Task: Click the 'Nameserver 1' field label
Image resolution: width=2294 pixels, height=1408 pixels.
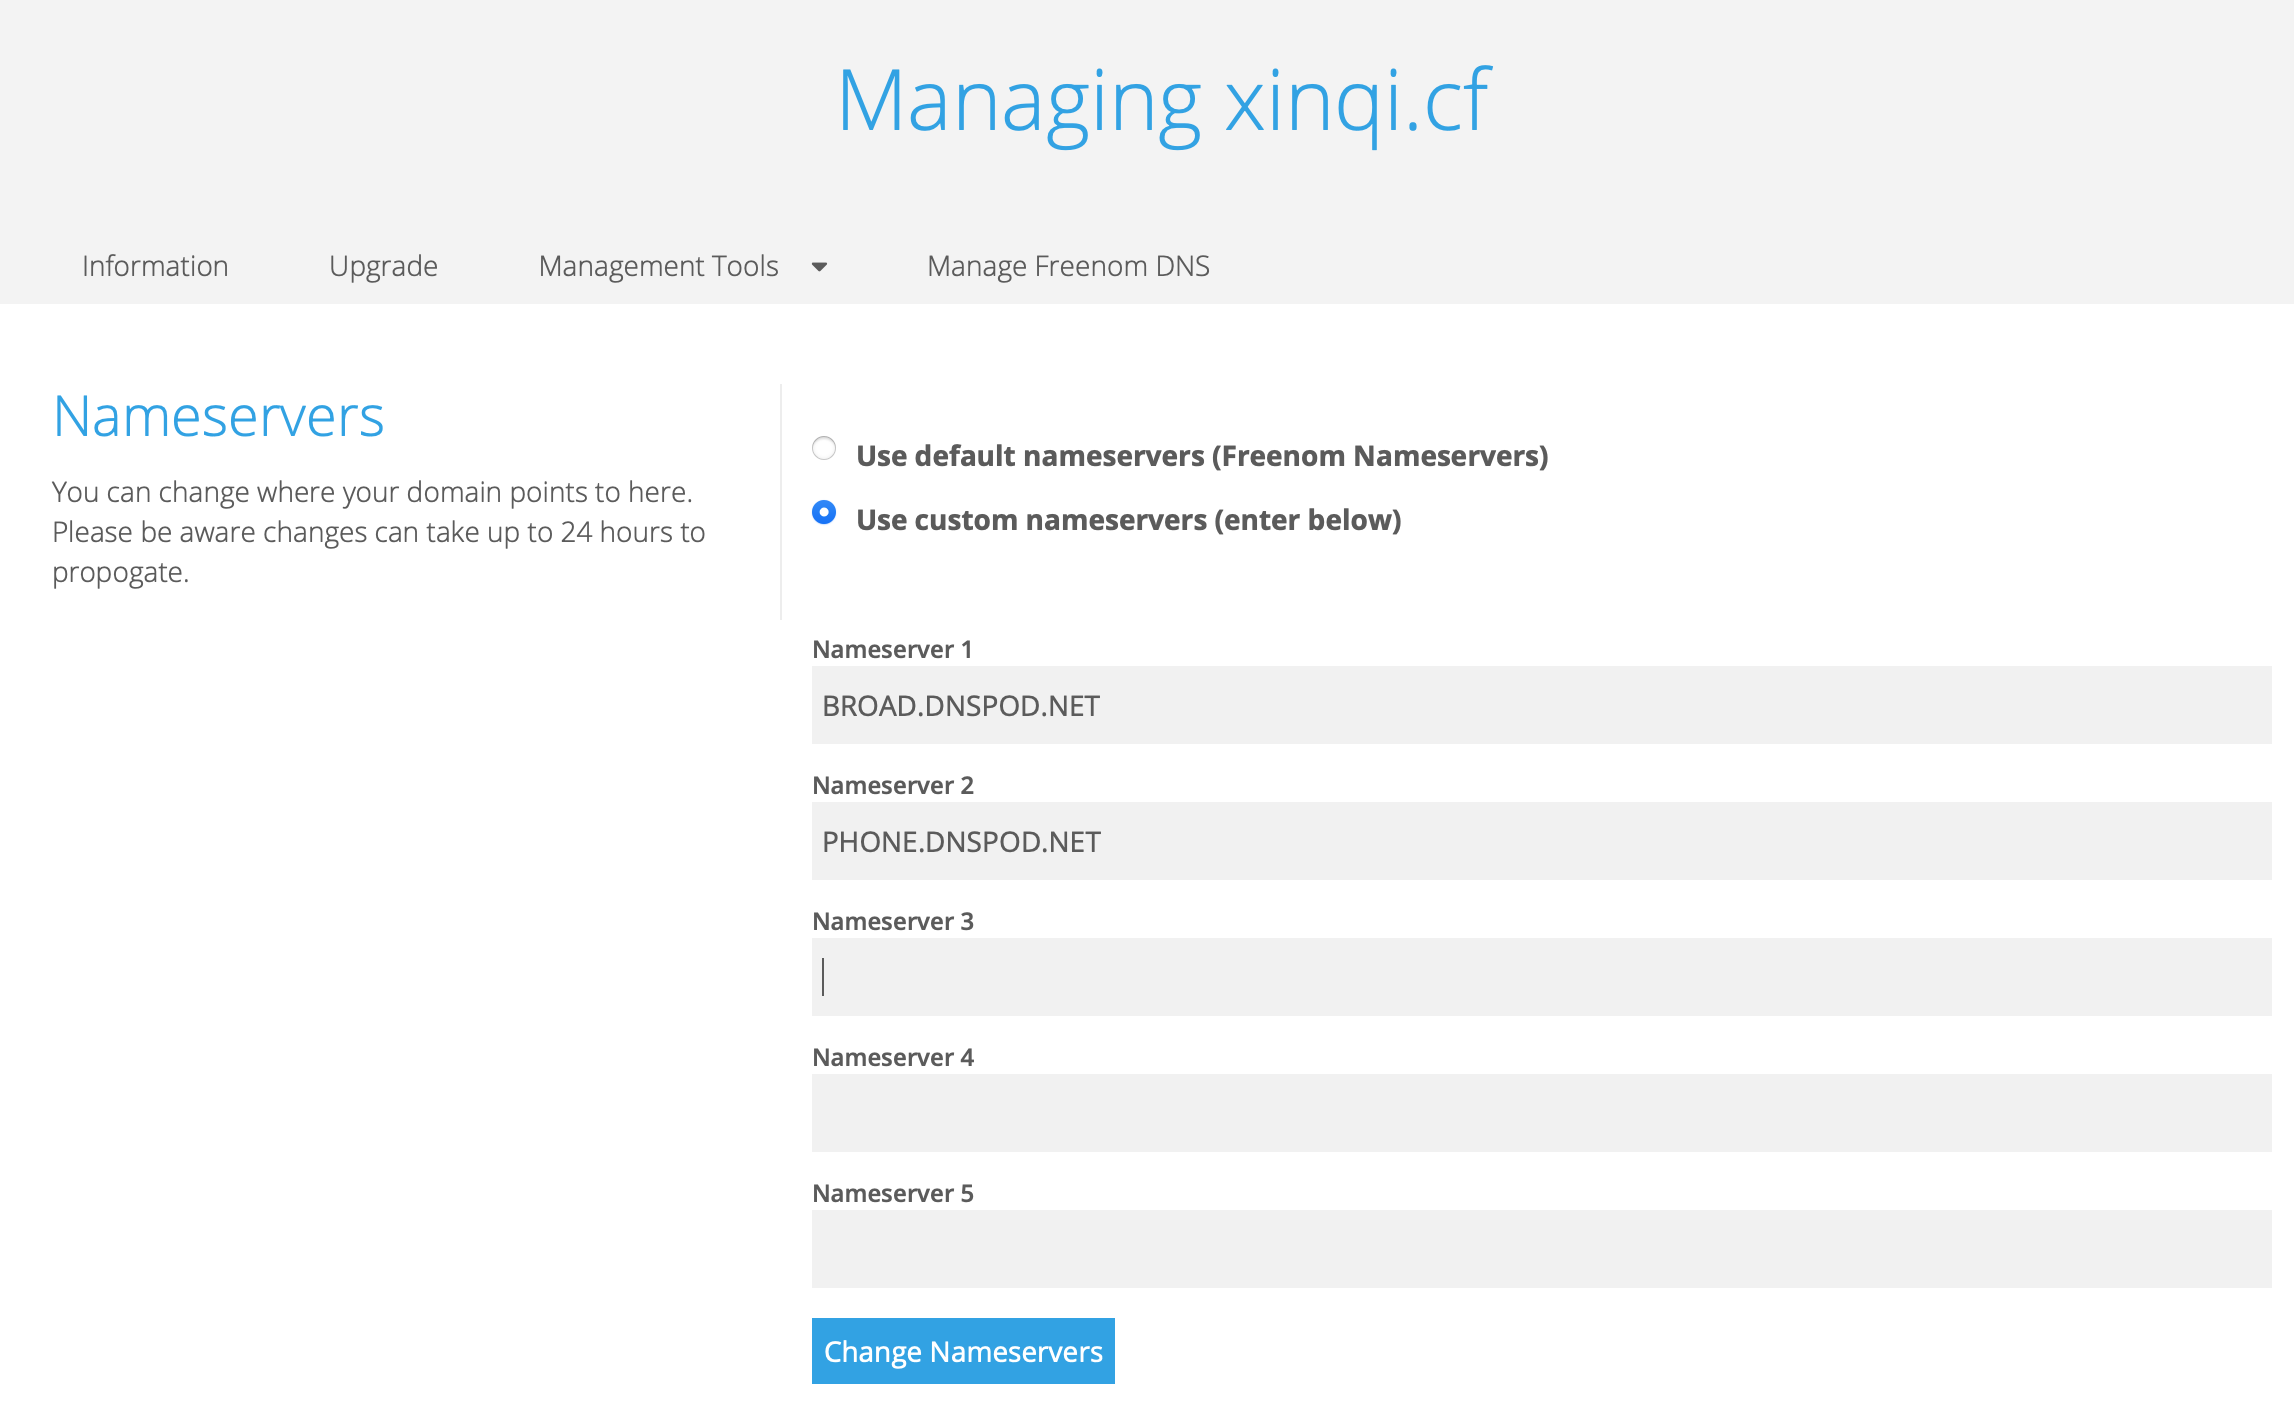Action: (892, 650)
